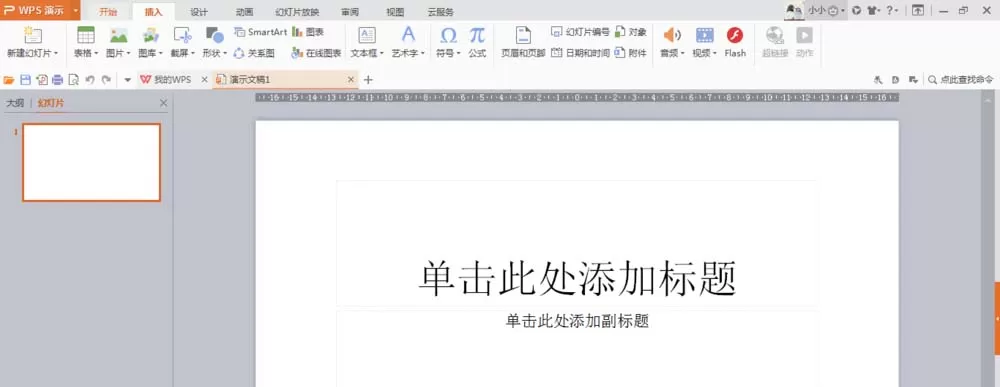Click the 图表 chart button
The height and width of the screenshot is (387, 1000).
307,32
